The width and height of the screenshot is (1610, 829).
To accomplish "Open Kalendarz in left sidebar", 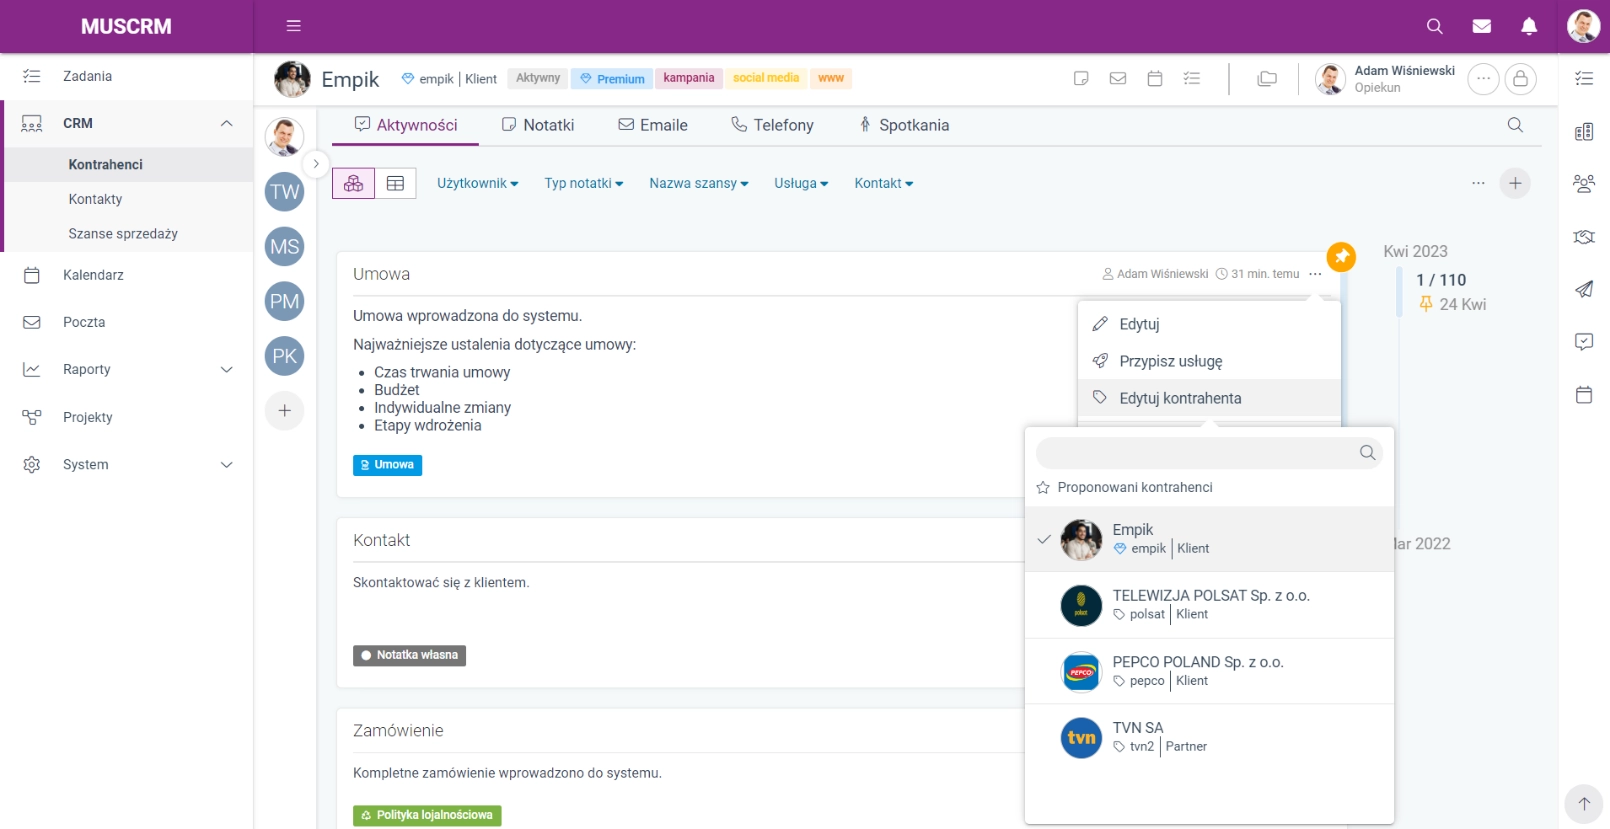I will pyautogui.click(x=127, y=275).
